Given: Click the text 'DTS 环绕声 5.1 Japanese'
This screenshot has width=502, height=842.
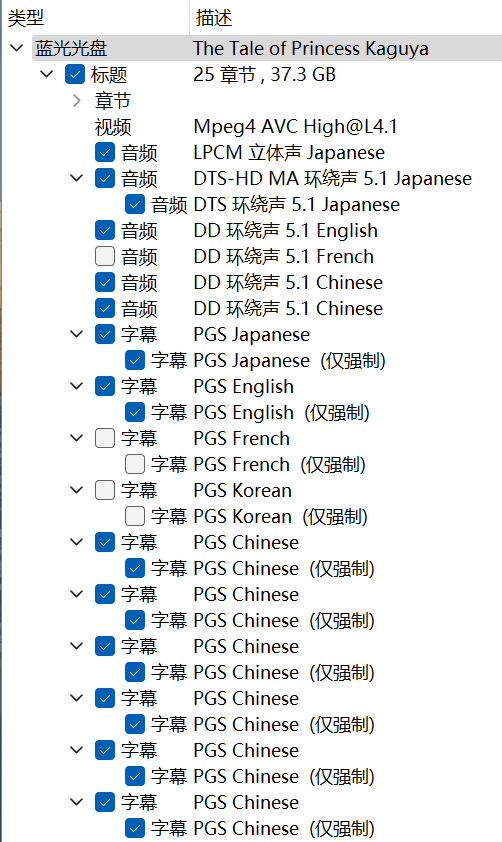Looking at the screenshot, I should (297, 204).
